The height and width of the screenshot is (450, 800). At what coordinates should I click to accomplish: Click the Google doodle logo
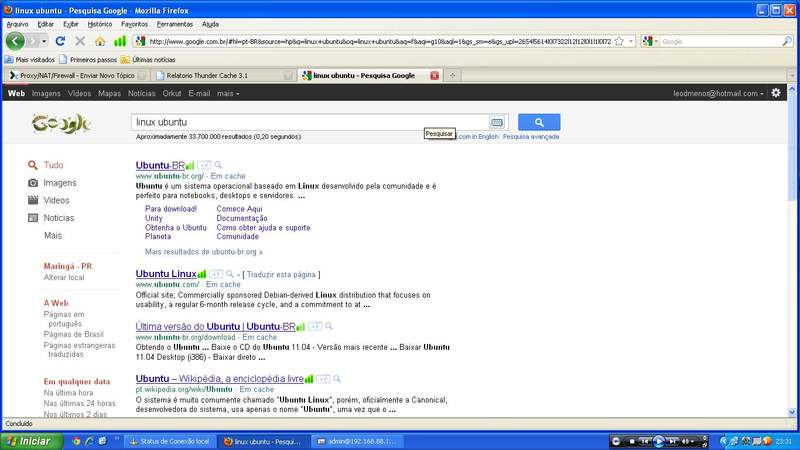[x=62, y=123]
